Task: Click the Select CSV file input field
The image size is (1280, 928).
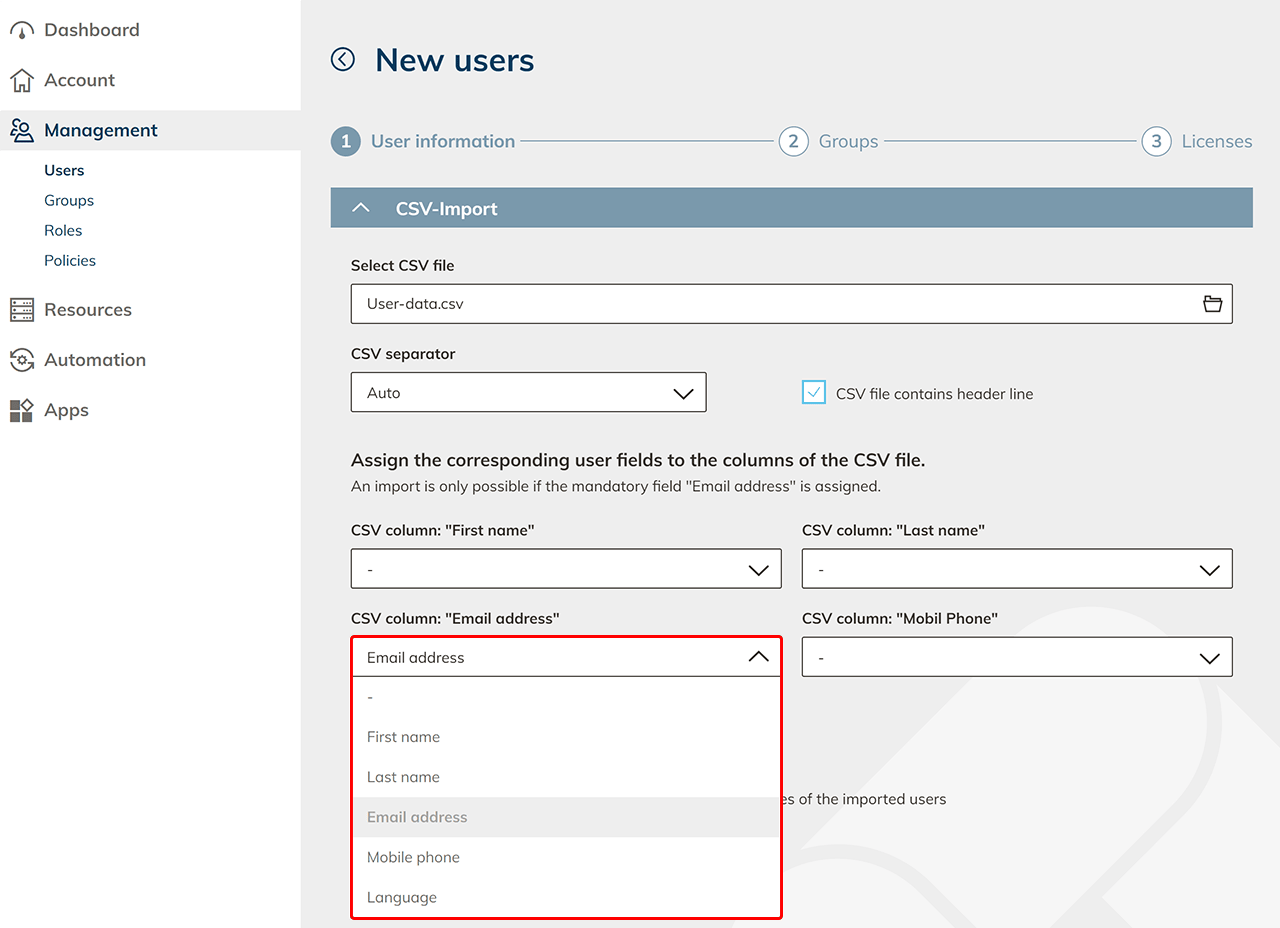Action: 770,304
